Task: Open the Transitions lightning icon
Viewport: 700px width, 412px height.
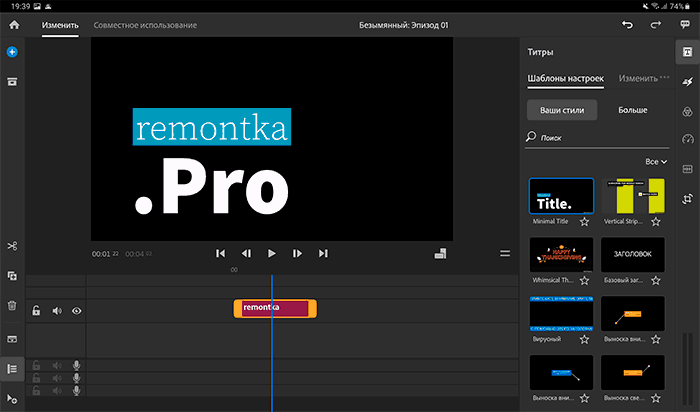Action: [688, 82]
